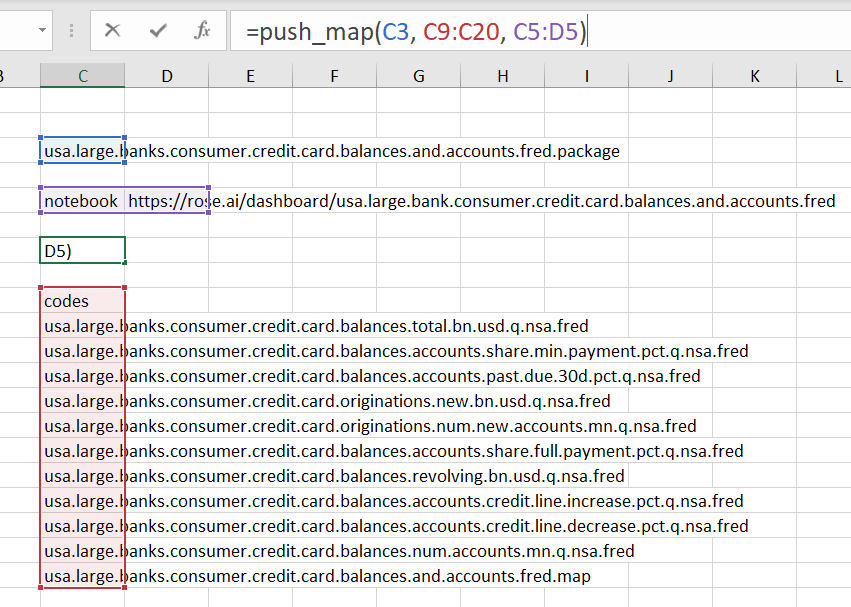851x607 pixels.
Task: Open Insert Function via fx icon
Action: point(202,30)
